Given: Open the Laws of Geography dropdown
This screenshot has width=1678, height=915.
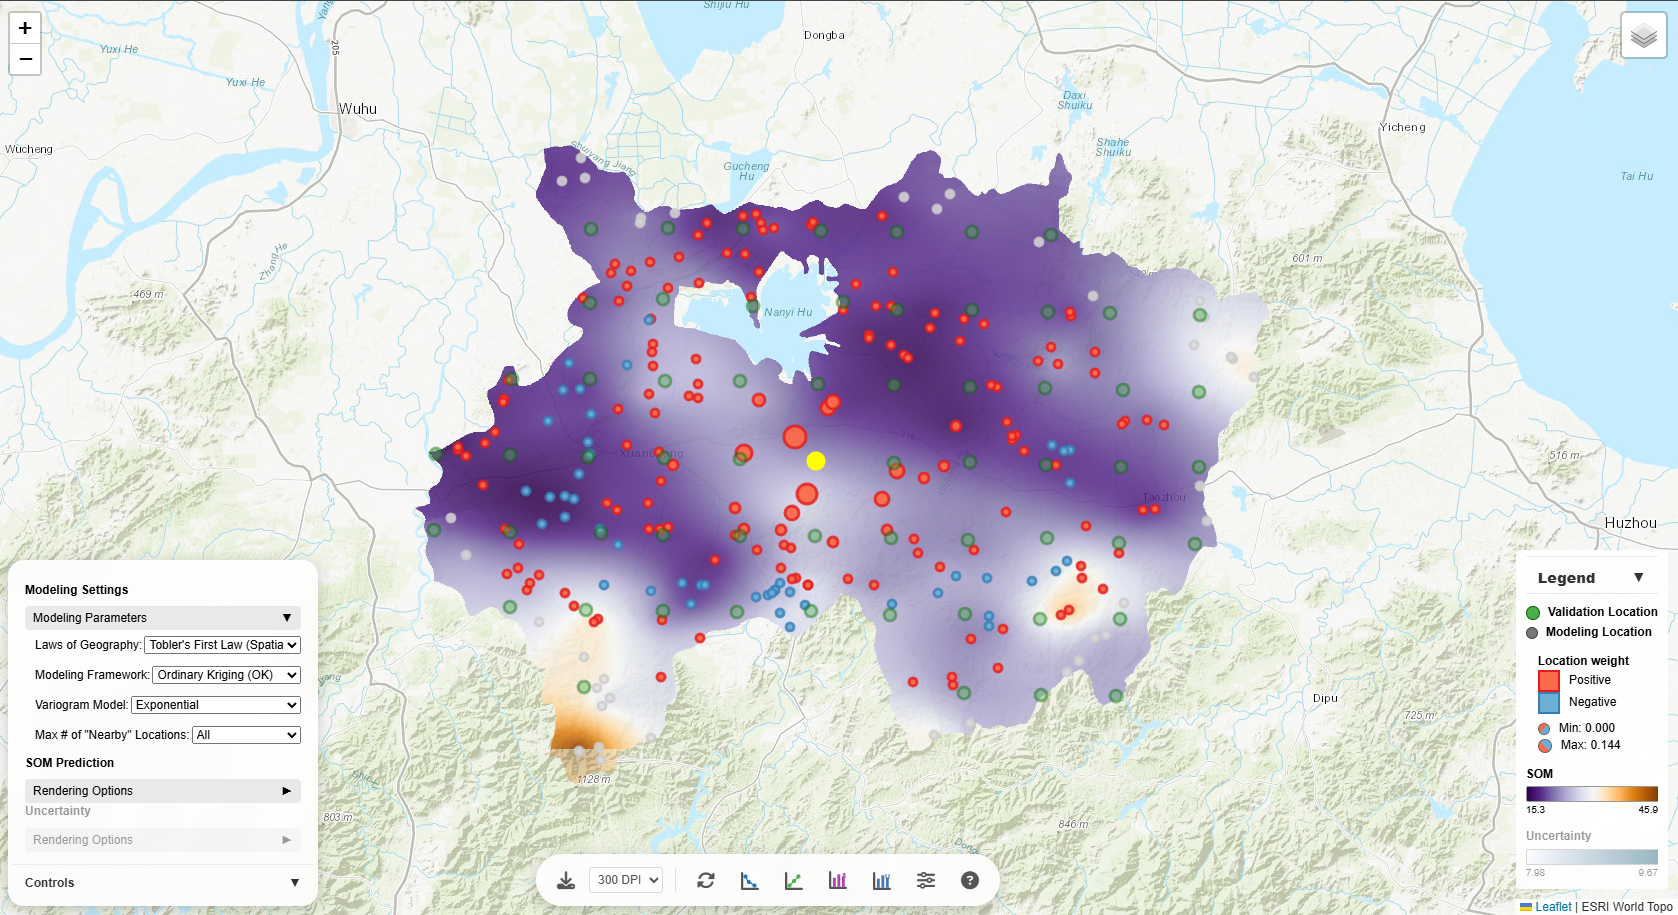Looking at the screenshot, I should [222, 645].
